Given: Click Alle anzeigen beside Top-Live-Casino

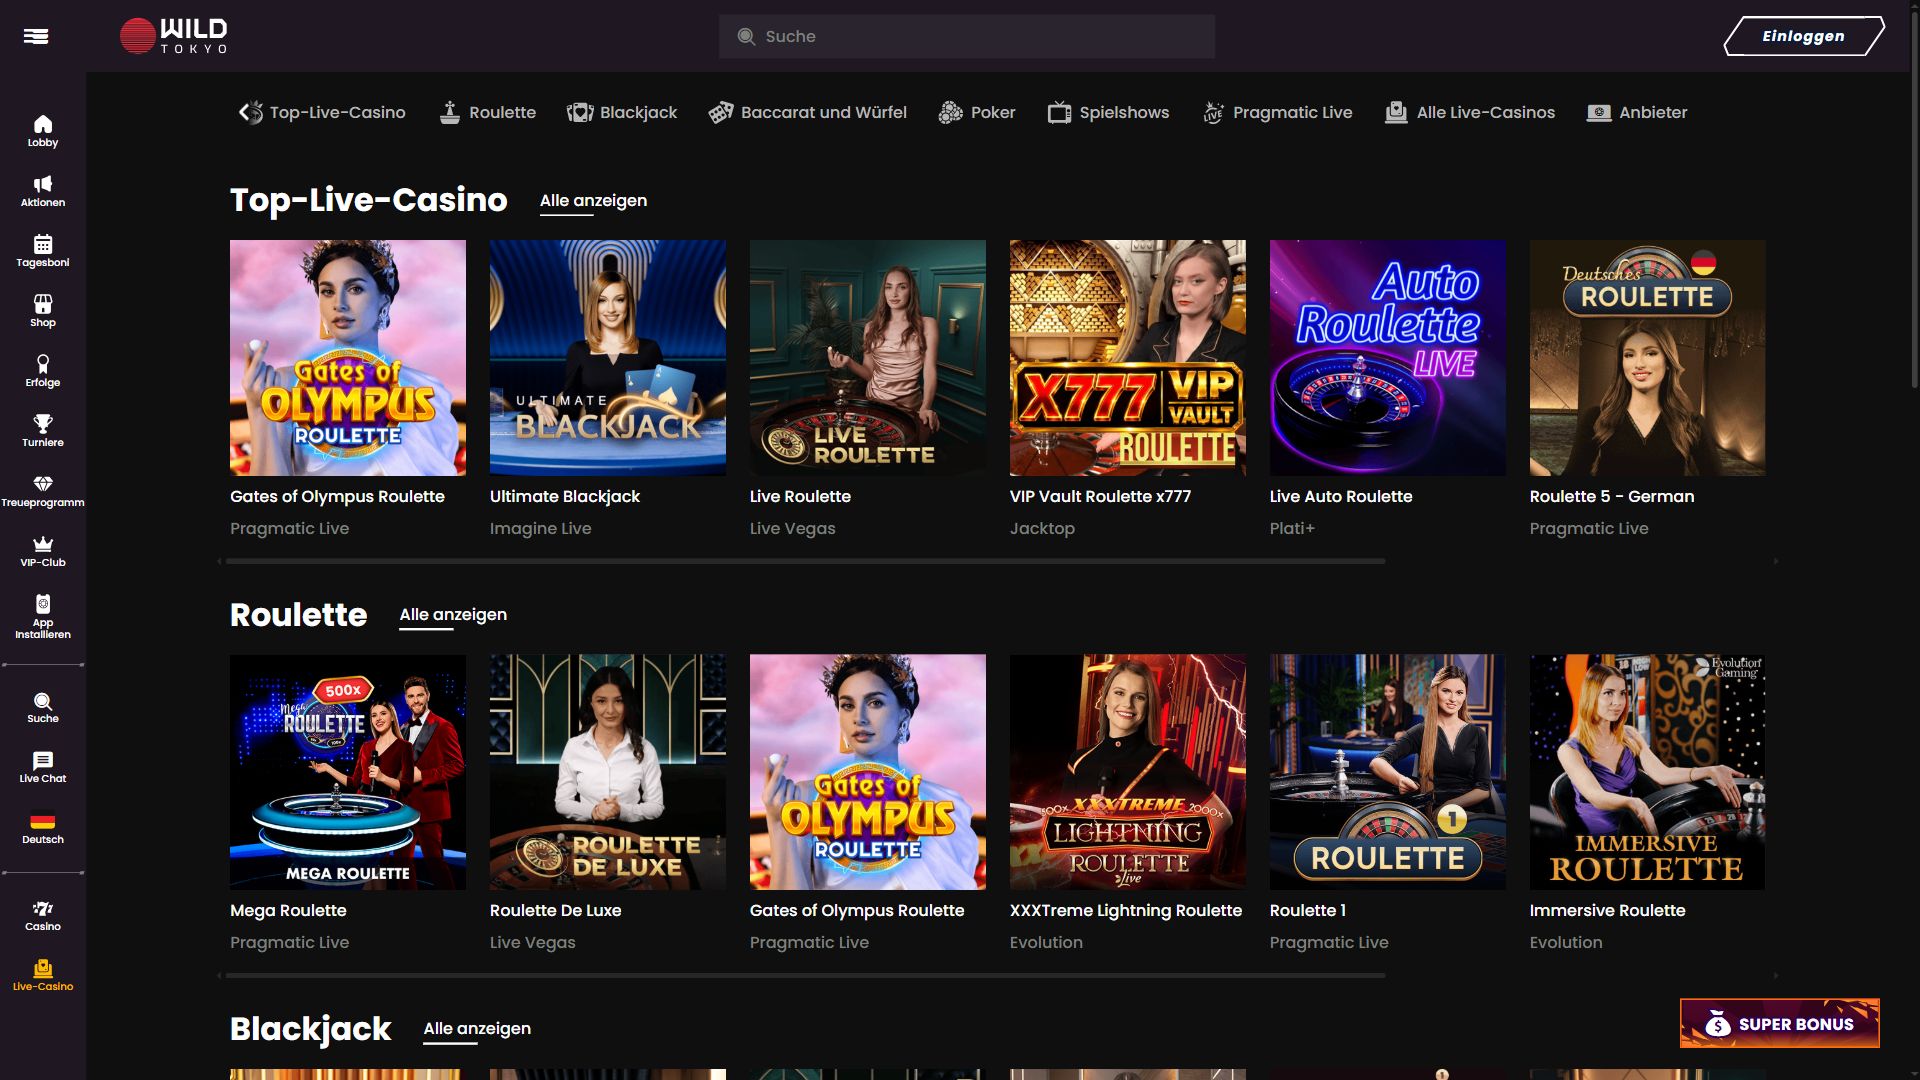Looking at the screenshot, I should click(593, 201).
